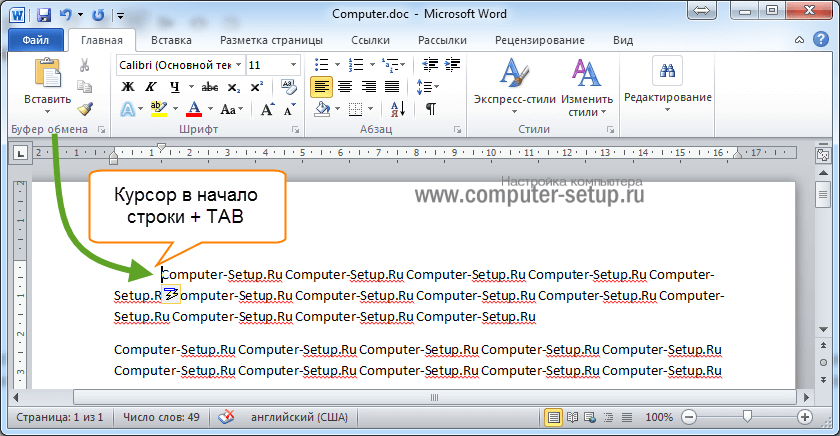Click the blue Файл button
840x436 pixels.
36,41
